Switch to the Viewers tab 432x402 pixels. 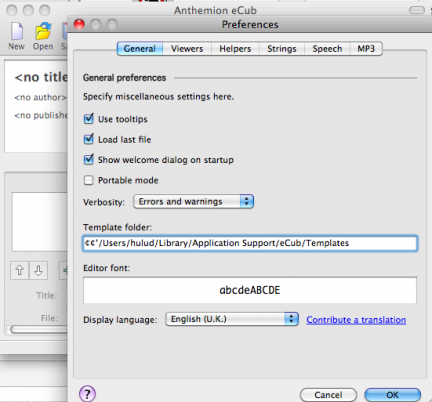coord(187,49)
